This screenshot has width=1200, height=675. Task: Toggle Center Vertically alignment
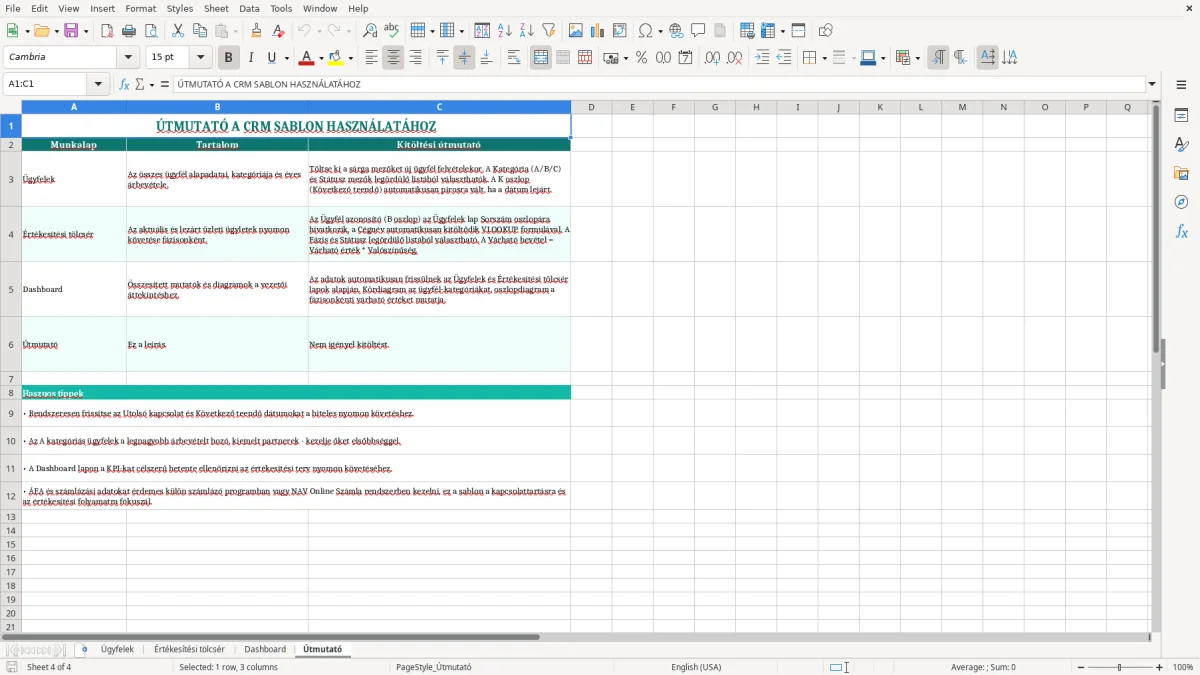click(464, 58)
